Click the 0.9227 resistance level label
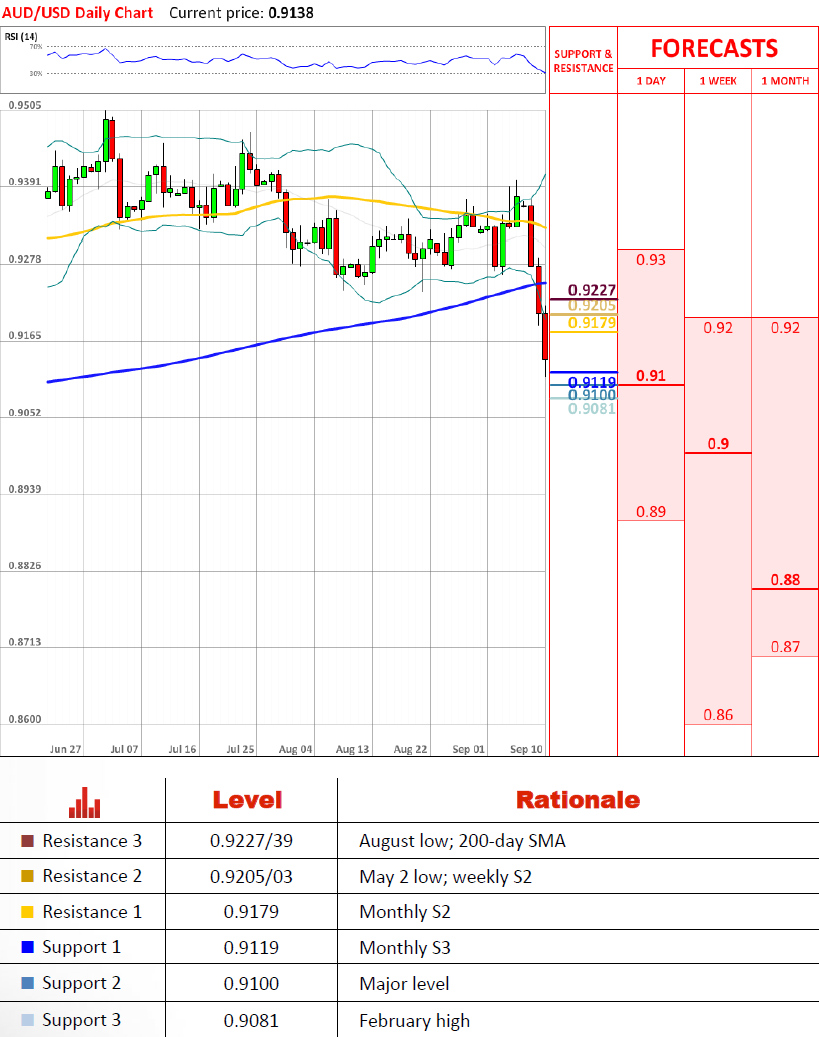The height and width of the screenshot is (1037, 819). pos(592,290)
